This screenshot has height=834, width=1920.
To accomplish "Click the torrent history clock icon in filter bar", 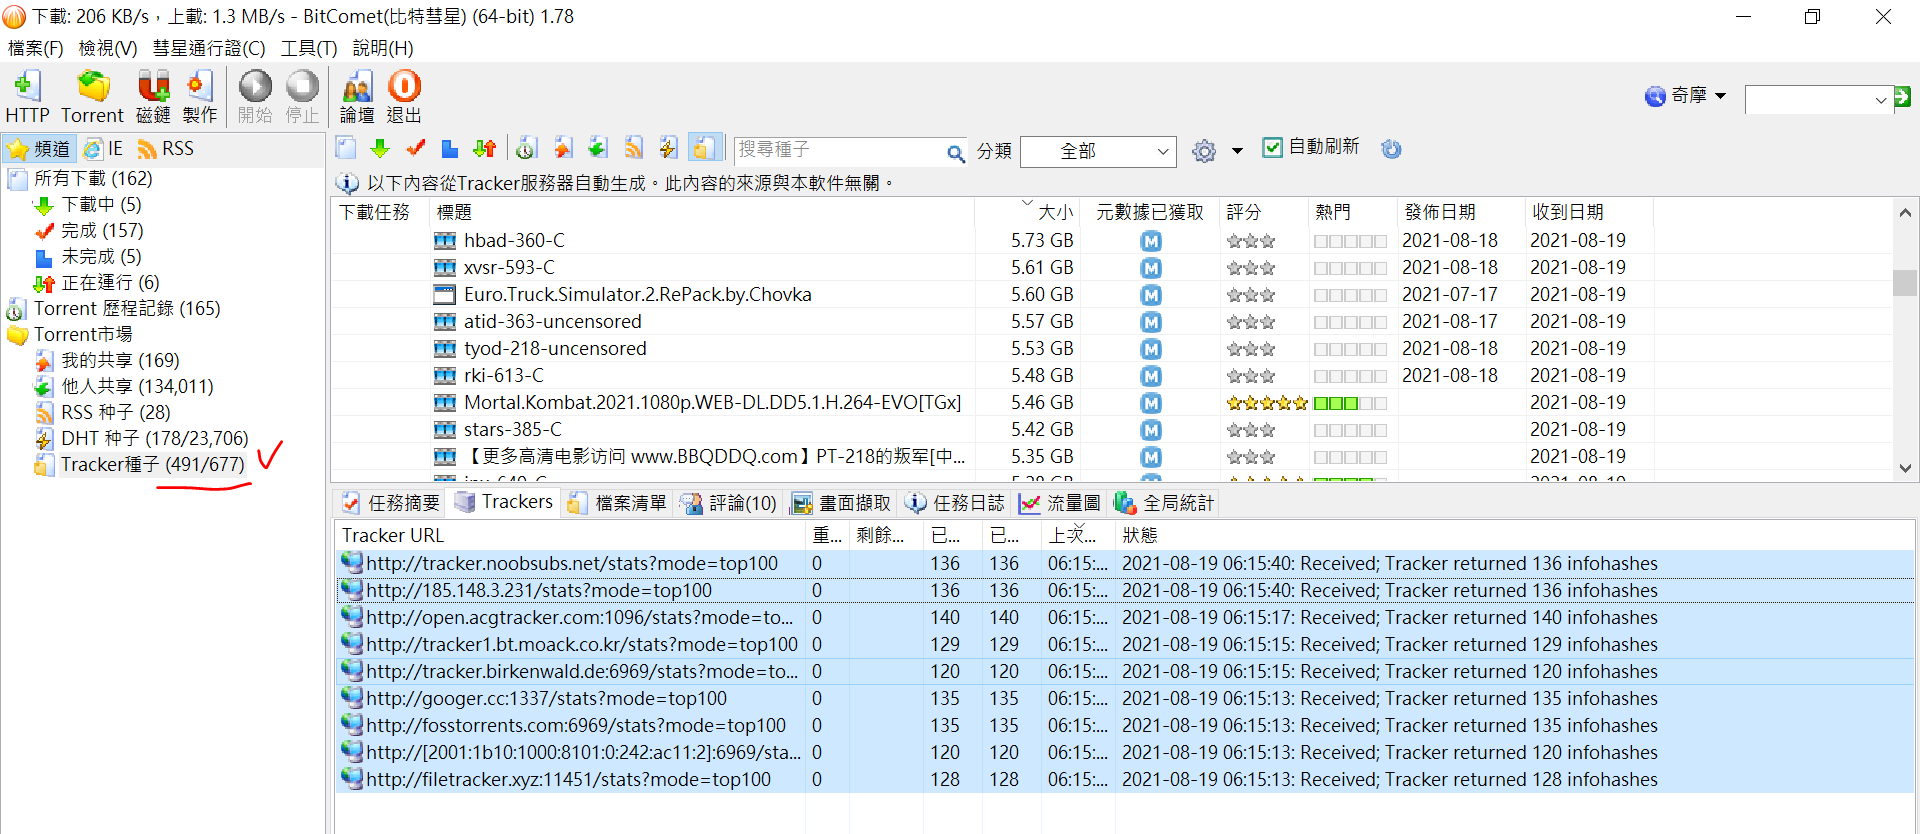I will pyautogui.click(x=527, y=148).
